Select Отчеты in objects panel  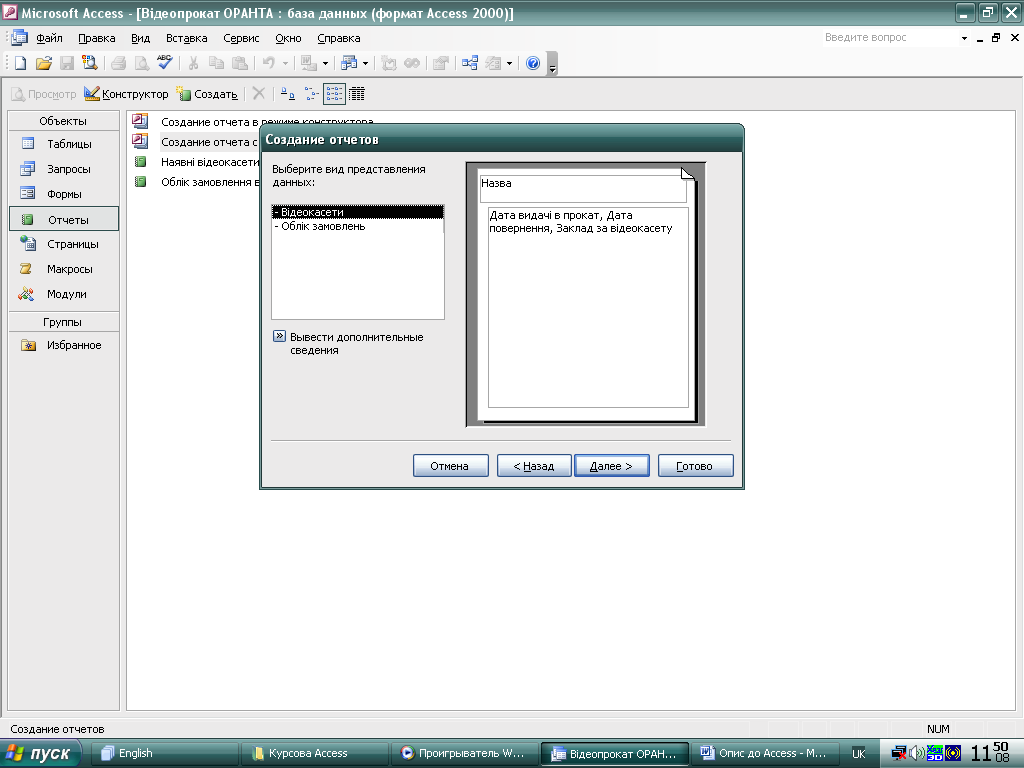click(x=63, y=219)
